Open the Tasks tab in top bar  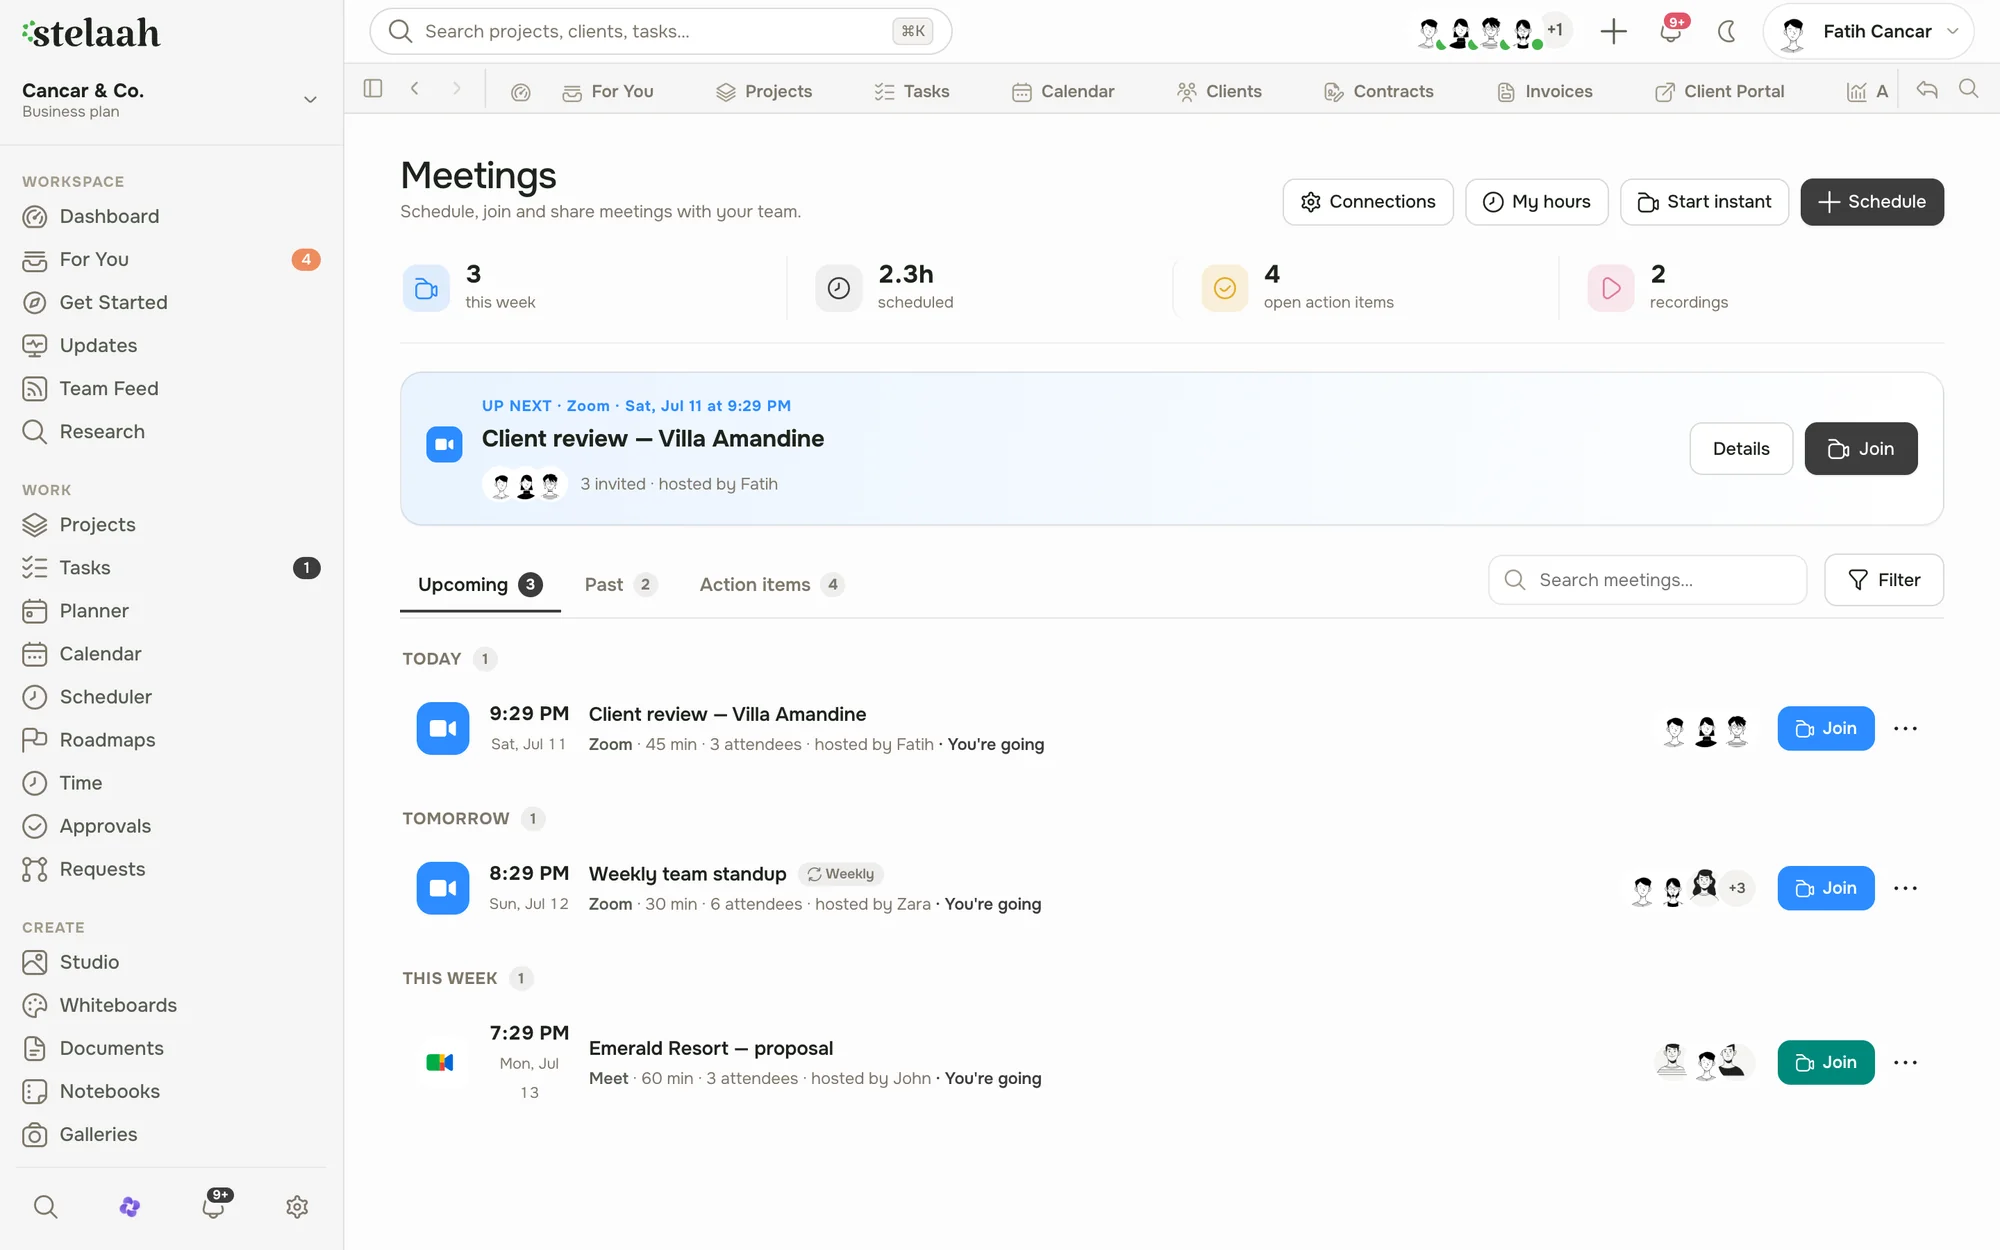pos(911,91)
